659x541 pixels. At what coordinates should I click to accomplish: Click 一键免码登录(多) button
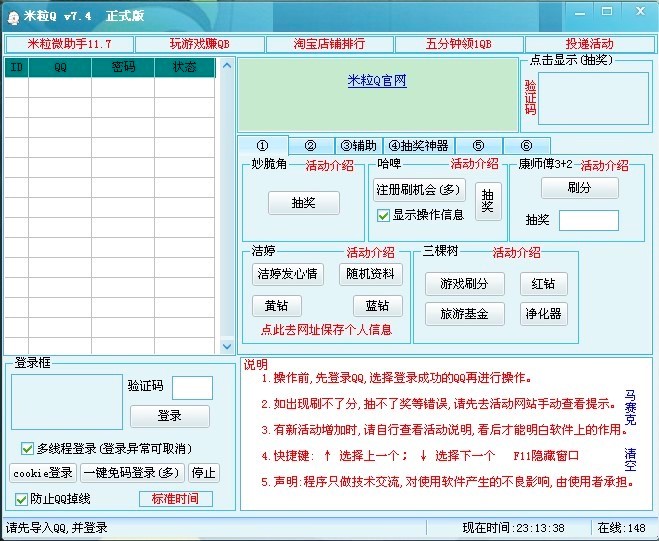coord(132,473)
